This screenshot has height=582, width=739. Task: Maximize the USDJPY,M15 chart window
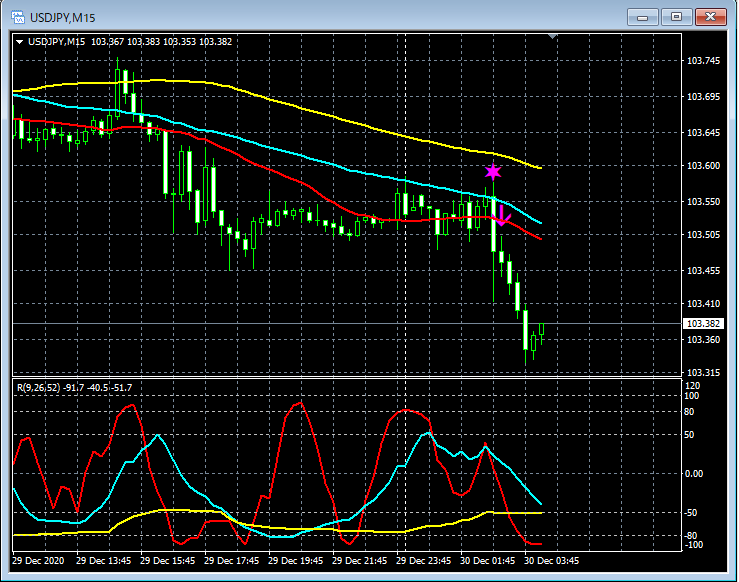(x=676, y=17)
